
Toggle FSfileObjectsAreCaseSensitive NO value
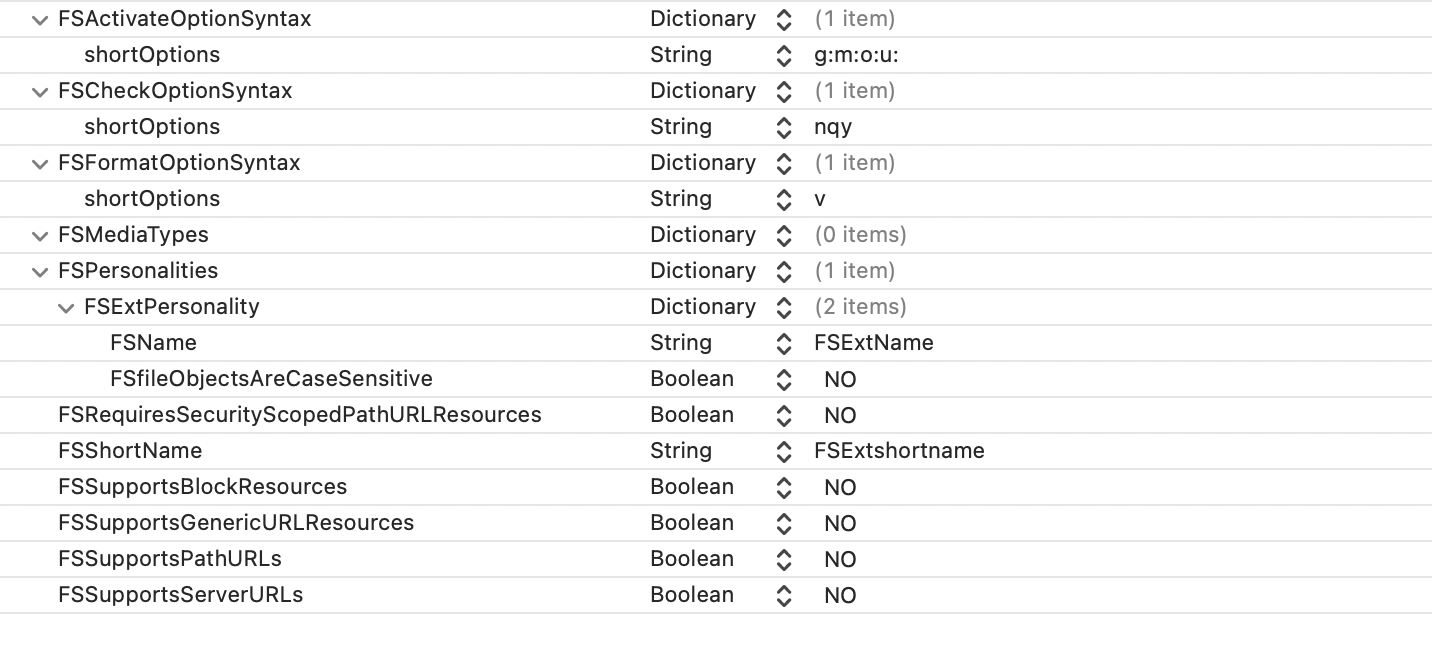point(840,380)
